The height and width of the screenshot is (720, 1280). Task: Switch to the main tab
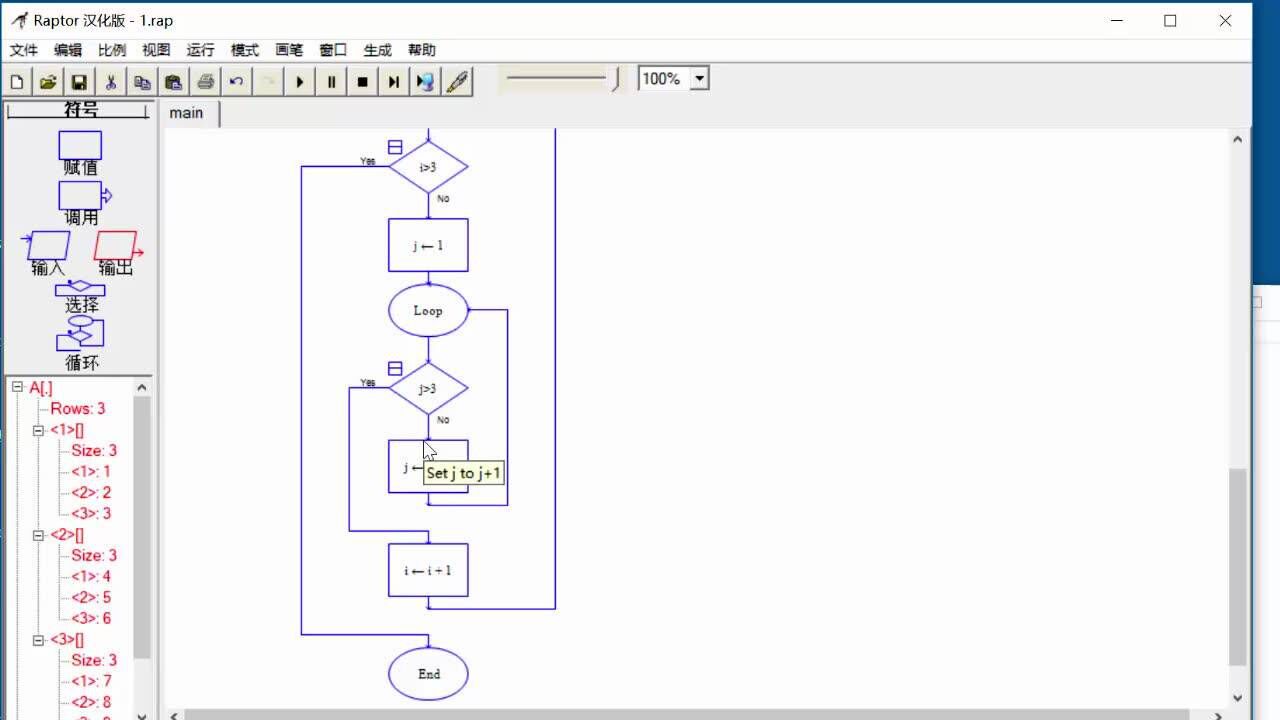click(186, 113)
